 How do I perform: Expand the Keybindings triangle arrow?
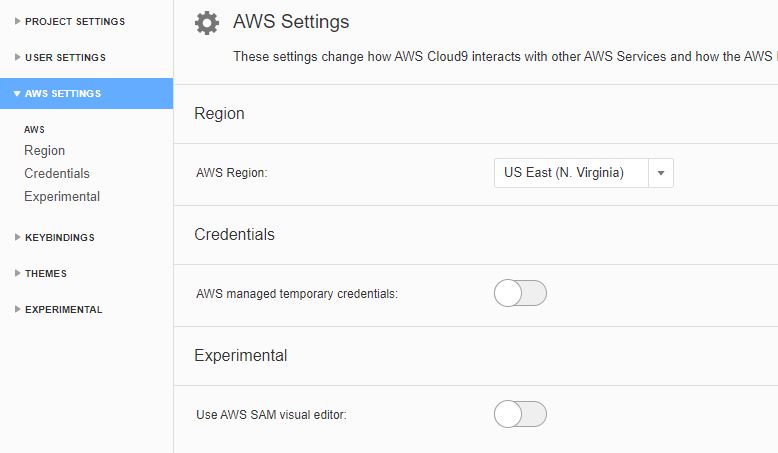[17, 237]
